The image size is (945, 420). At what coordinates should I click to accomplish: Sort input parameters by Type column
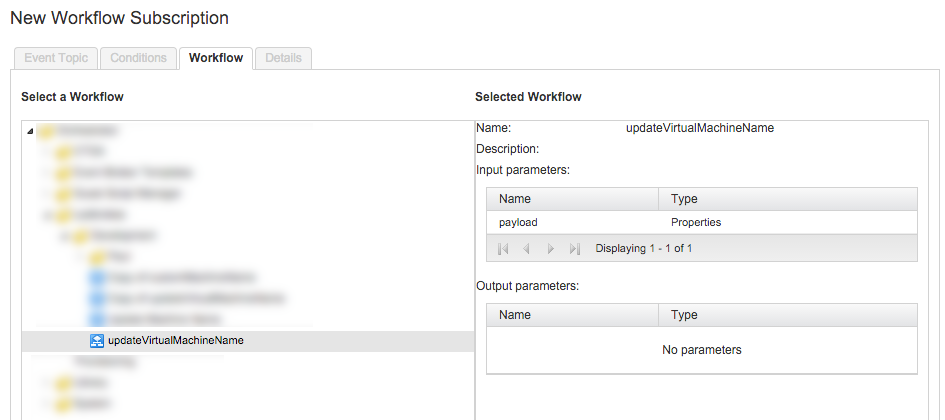[786, 199]
